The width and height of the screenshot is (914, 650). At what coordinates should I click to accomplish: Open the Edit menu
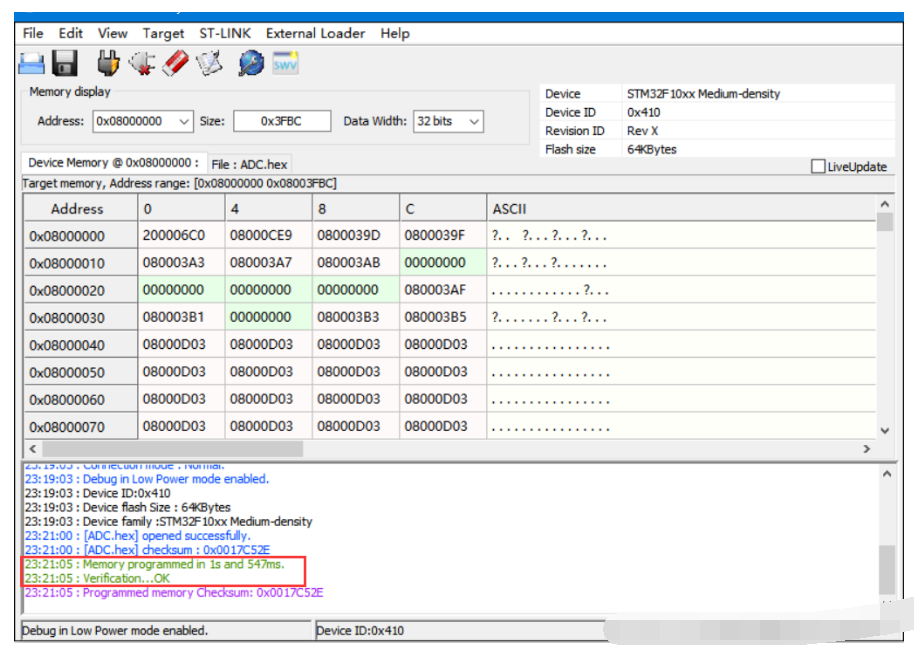click(x=71, y=33)
